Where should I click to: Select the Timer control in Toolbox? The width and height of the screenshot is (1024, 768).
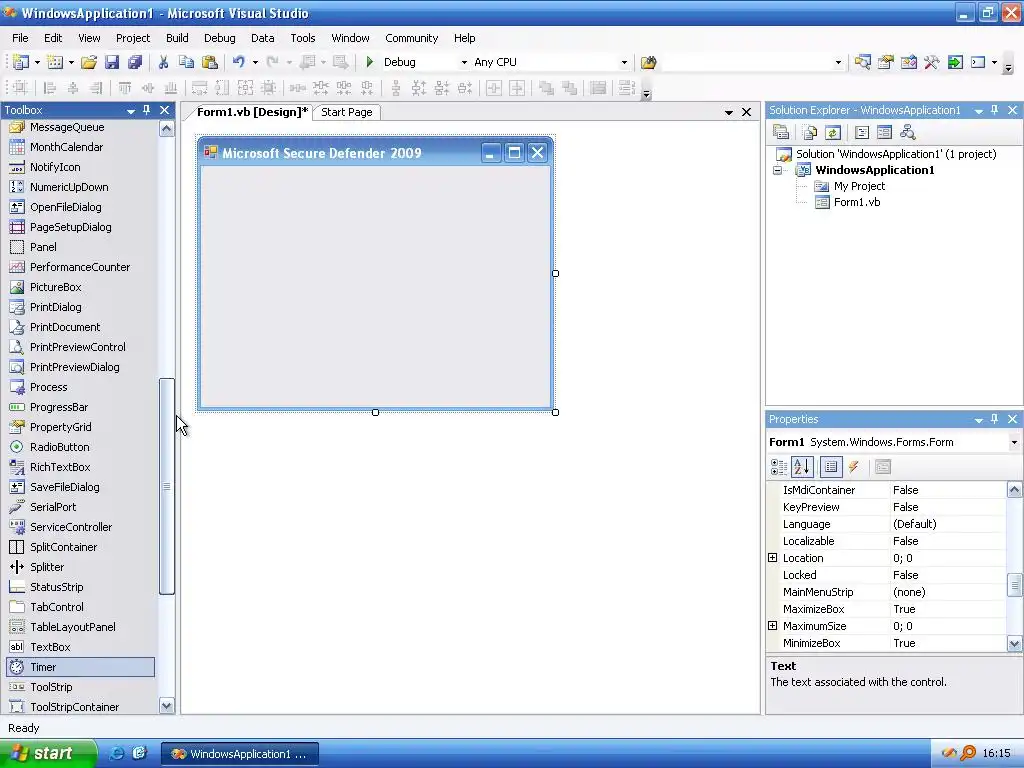point(80,667)
